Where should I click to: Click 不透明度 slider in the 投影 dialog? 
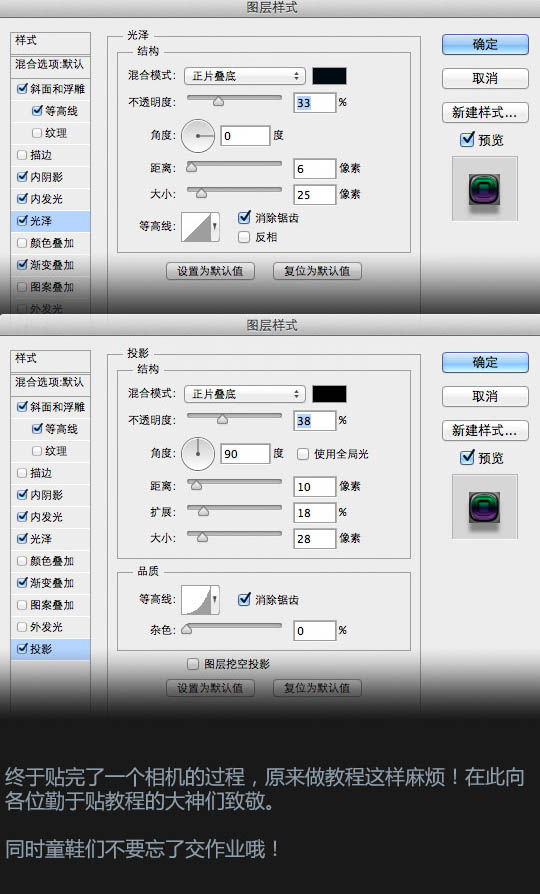tap(234, 418)
